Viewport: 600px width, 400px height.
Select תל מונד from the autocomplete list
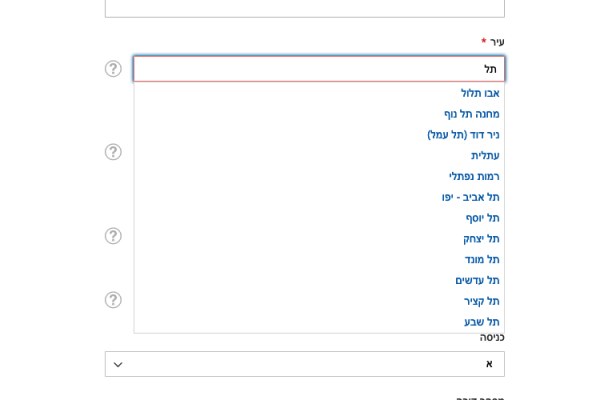[x=481, y=260]
